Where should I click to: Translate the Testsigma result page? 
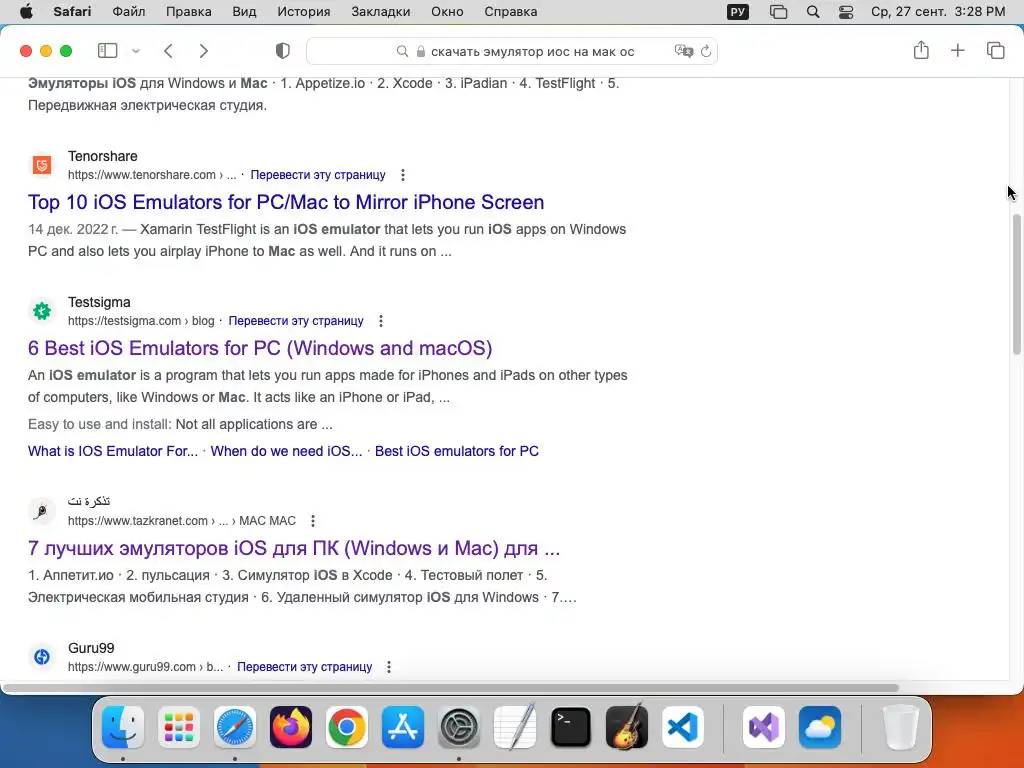(296, 321)
